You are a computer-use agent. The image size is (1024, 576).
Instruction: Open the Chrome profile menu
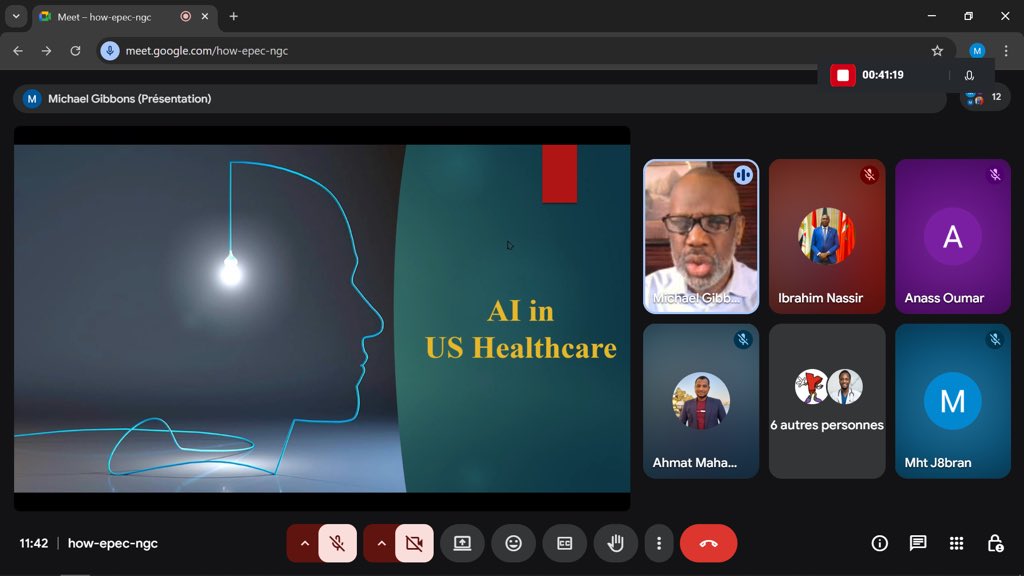[x=976, y=50]
